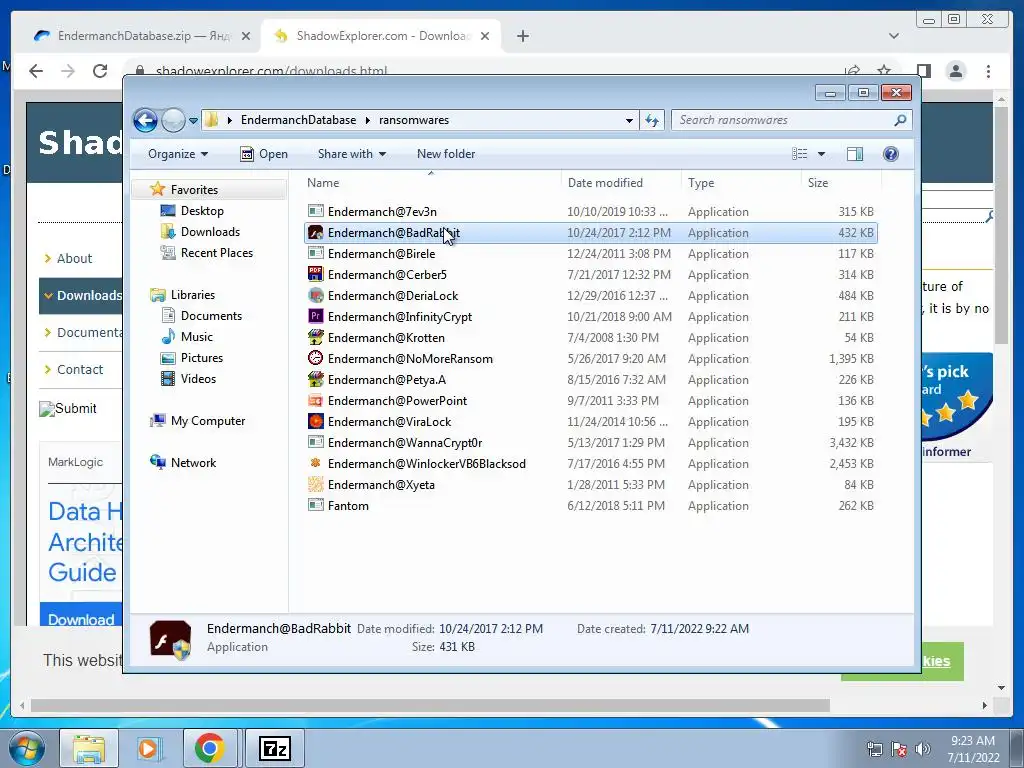Open About link on ShadowExplorer page
Viewport: 1024px width, 768px height.
pos(74,259)
